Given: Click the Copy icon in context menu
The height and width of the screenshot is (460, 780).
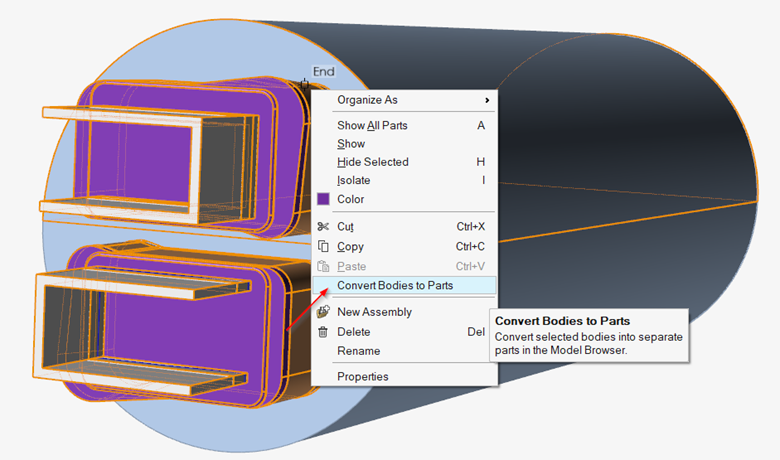Looking at the screenshot, I should click(323, 247).
